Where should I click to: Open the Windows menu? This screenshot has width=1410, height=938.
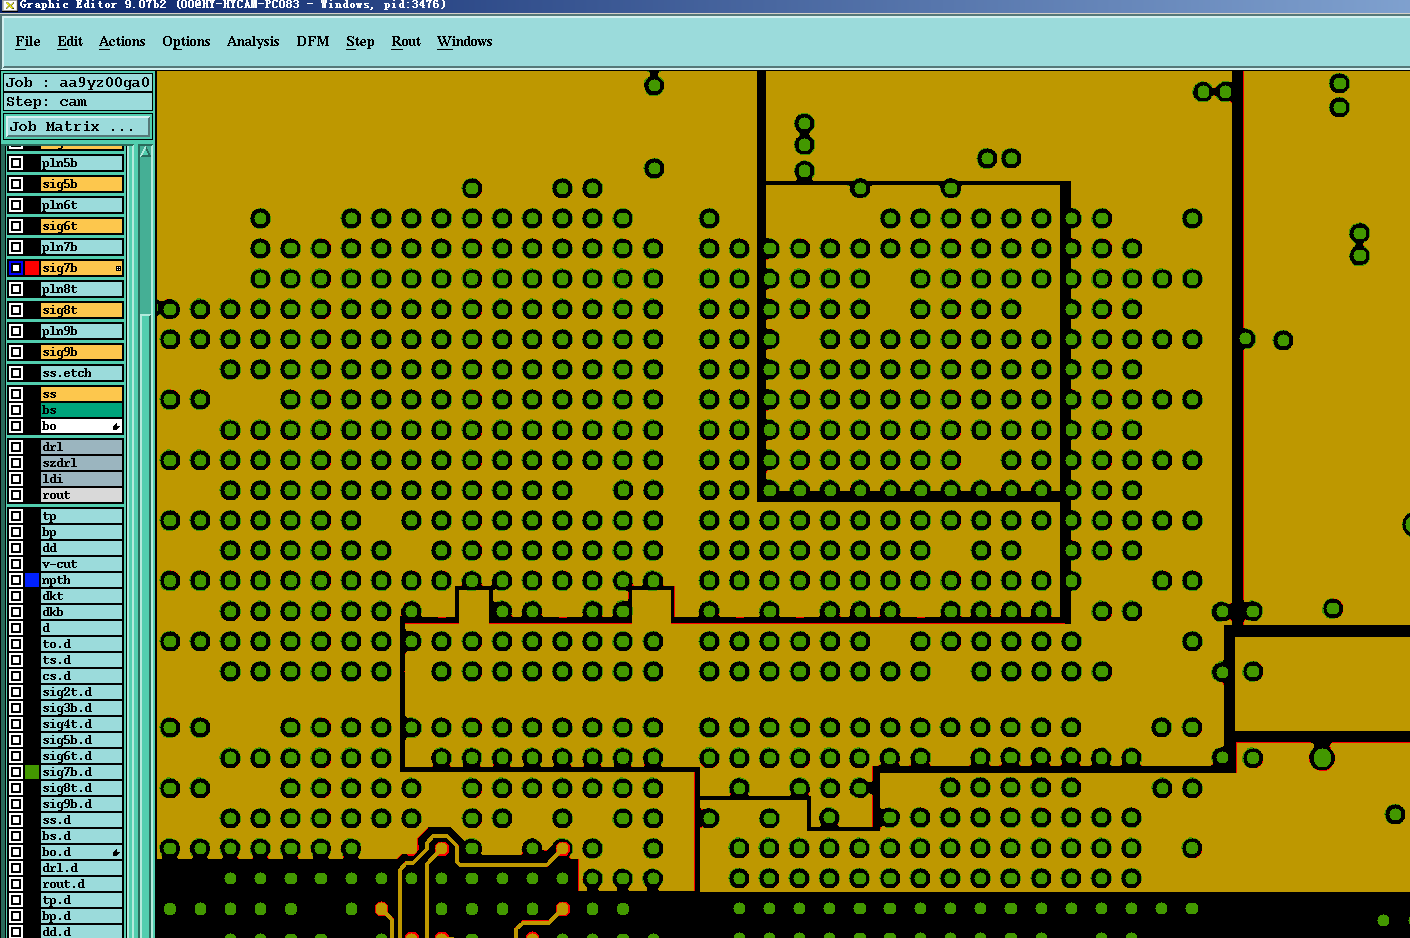click(x=465, y=41)
